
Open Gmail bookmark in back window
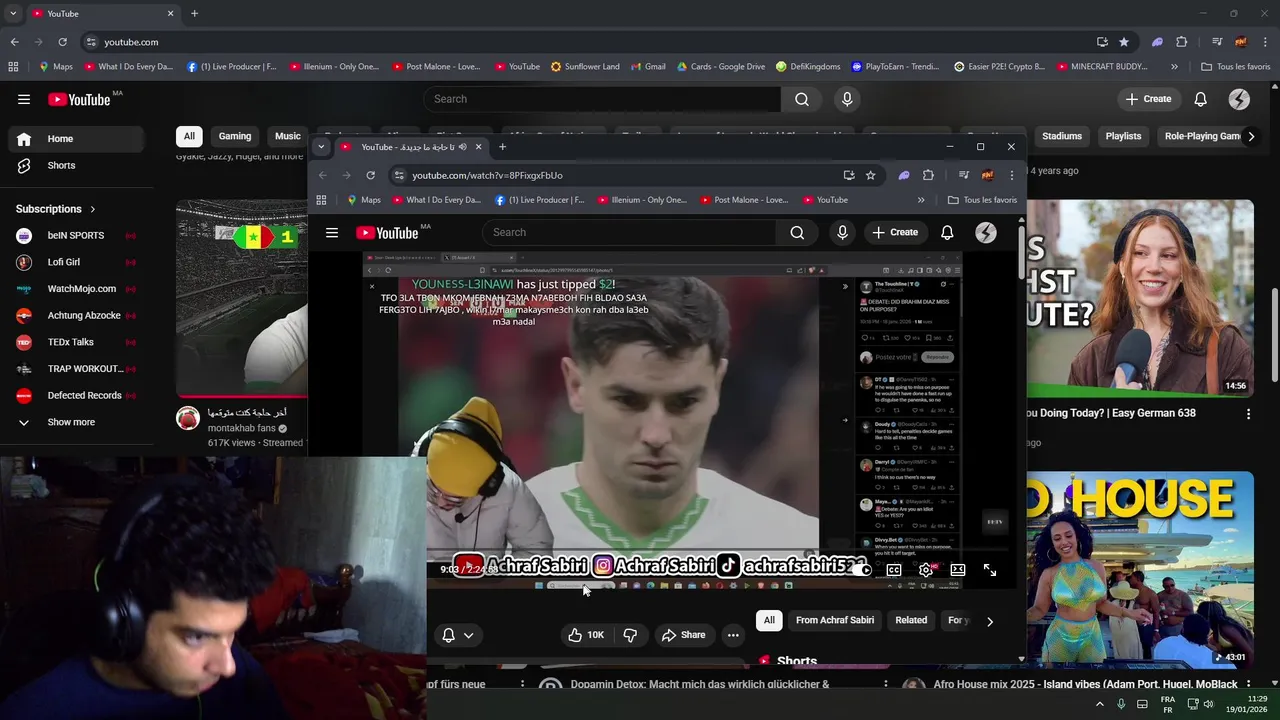(x=647, y=67)
